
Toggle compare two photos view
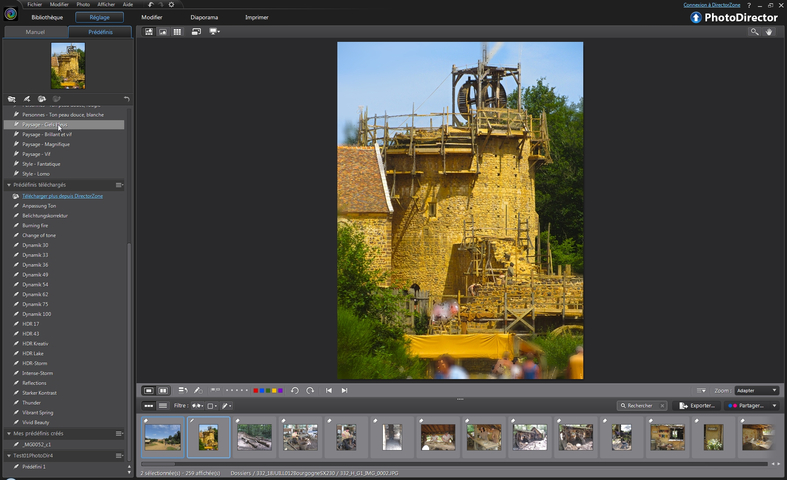point(163,390)
